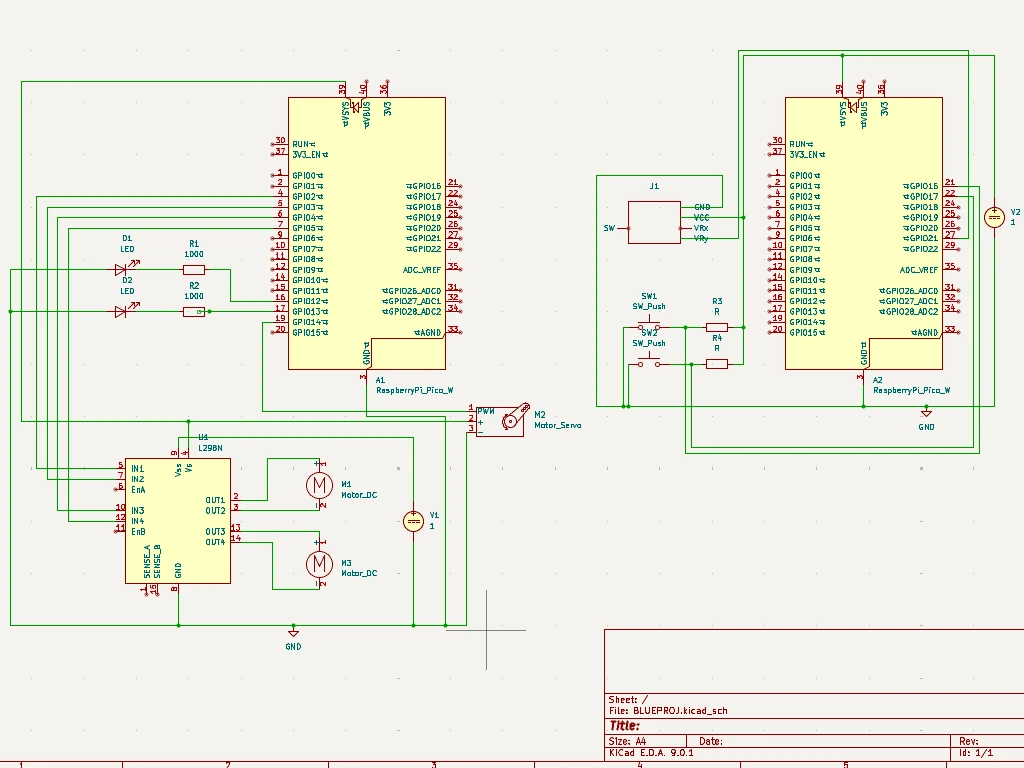The height and width of the screenshot is (768, 1024).
Task: Click the SW pin label on J1
Action: 609,228
